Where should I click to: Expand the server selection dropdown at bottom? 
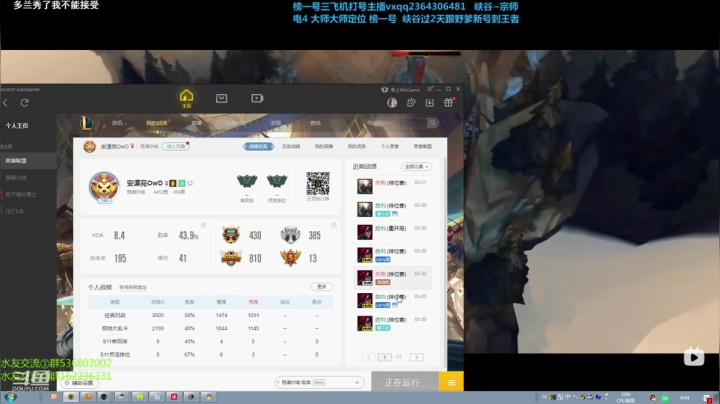tap(320, 382)
